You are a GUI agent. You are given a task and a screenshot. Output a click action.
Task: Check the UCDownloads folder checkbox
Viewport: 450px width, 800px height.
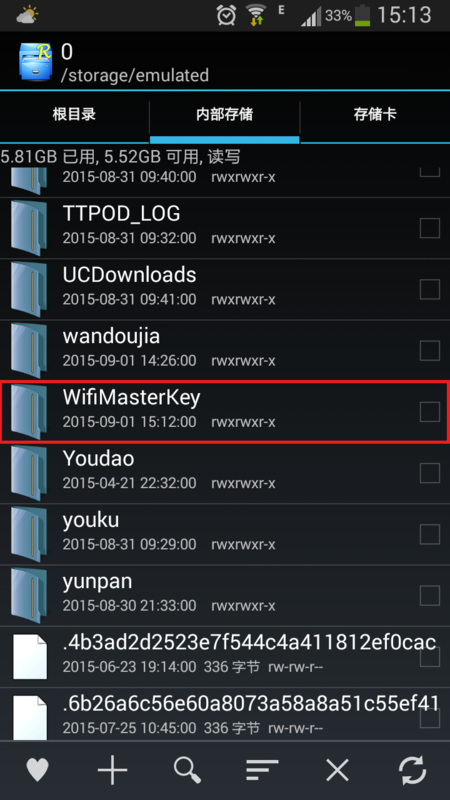[430, 289]
